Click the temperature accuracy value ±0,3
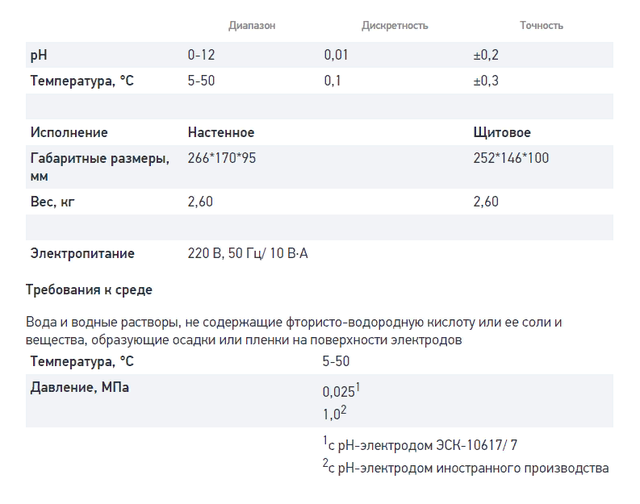640x504 pixels. (486, 80)
